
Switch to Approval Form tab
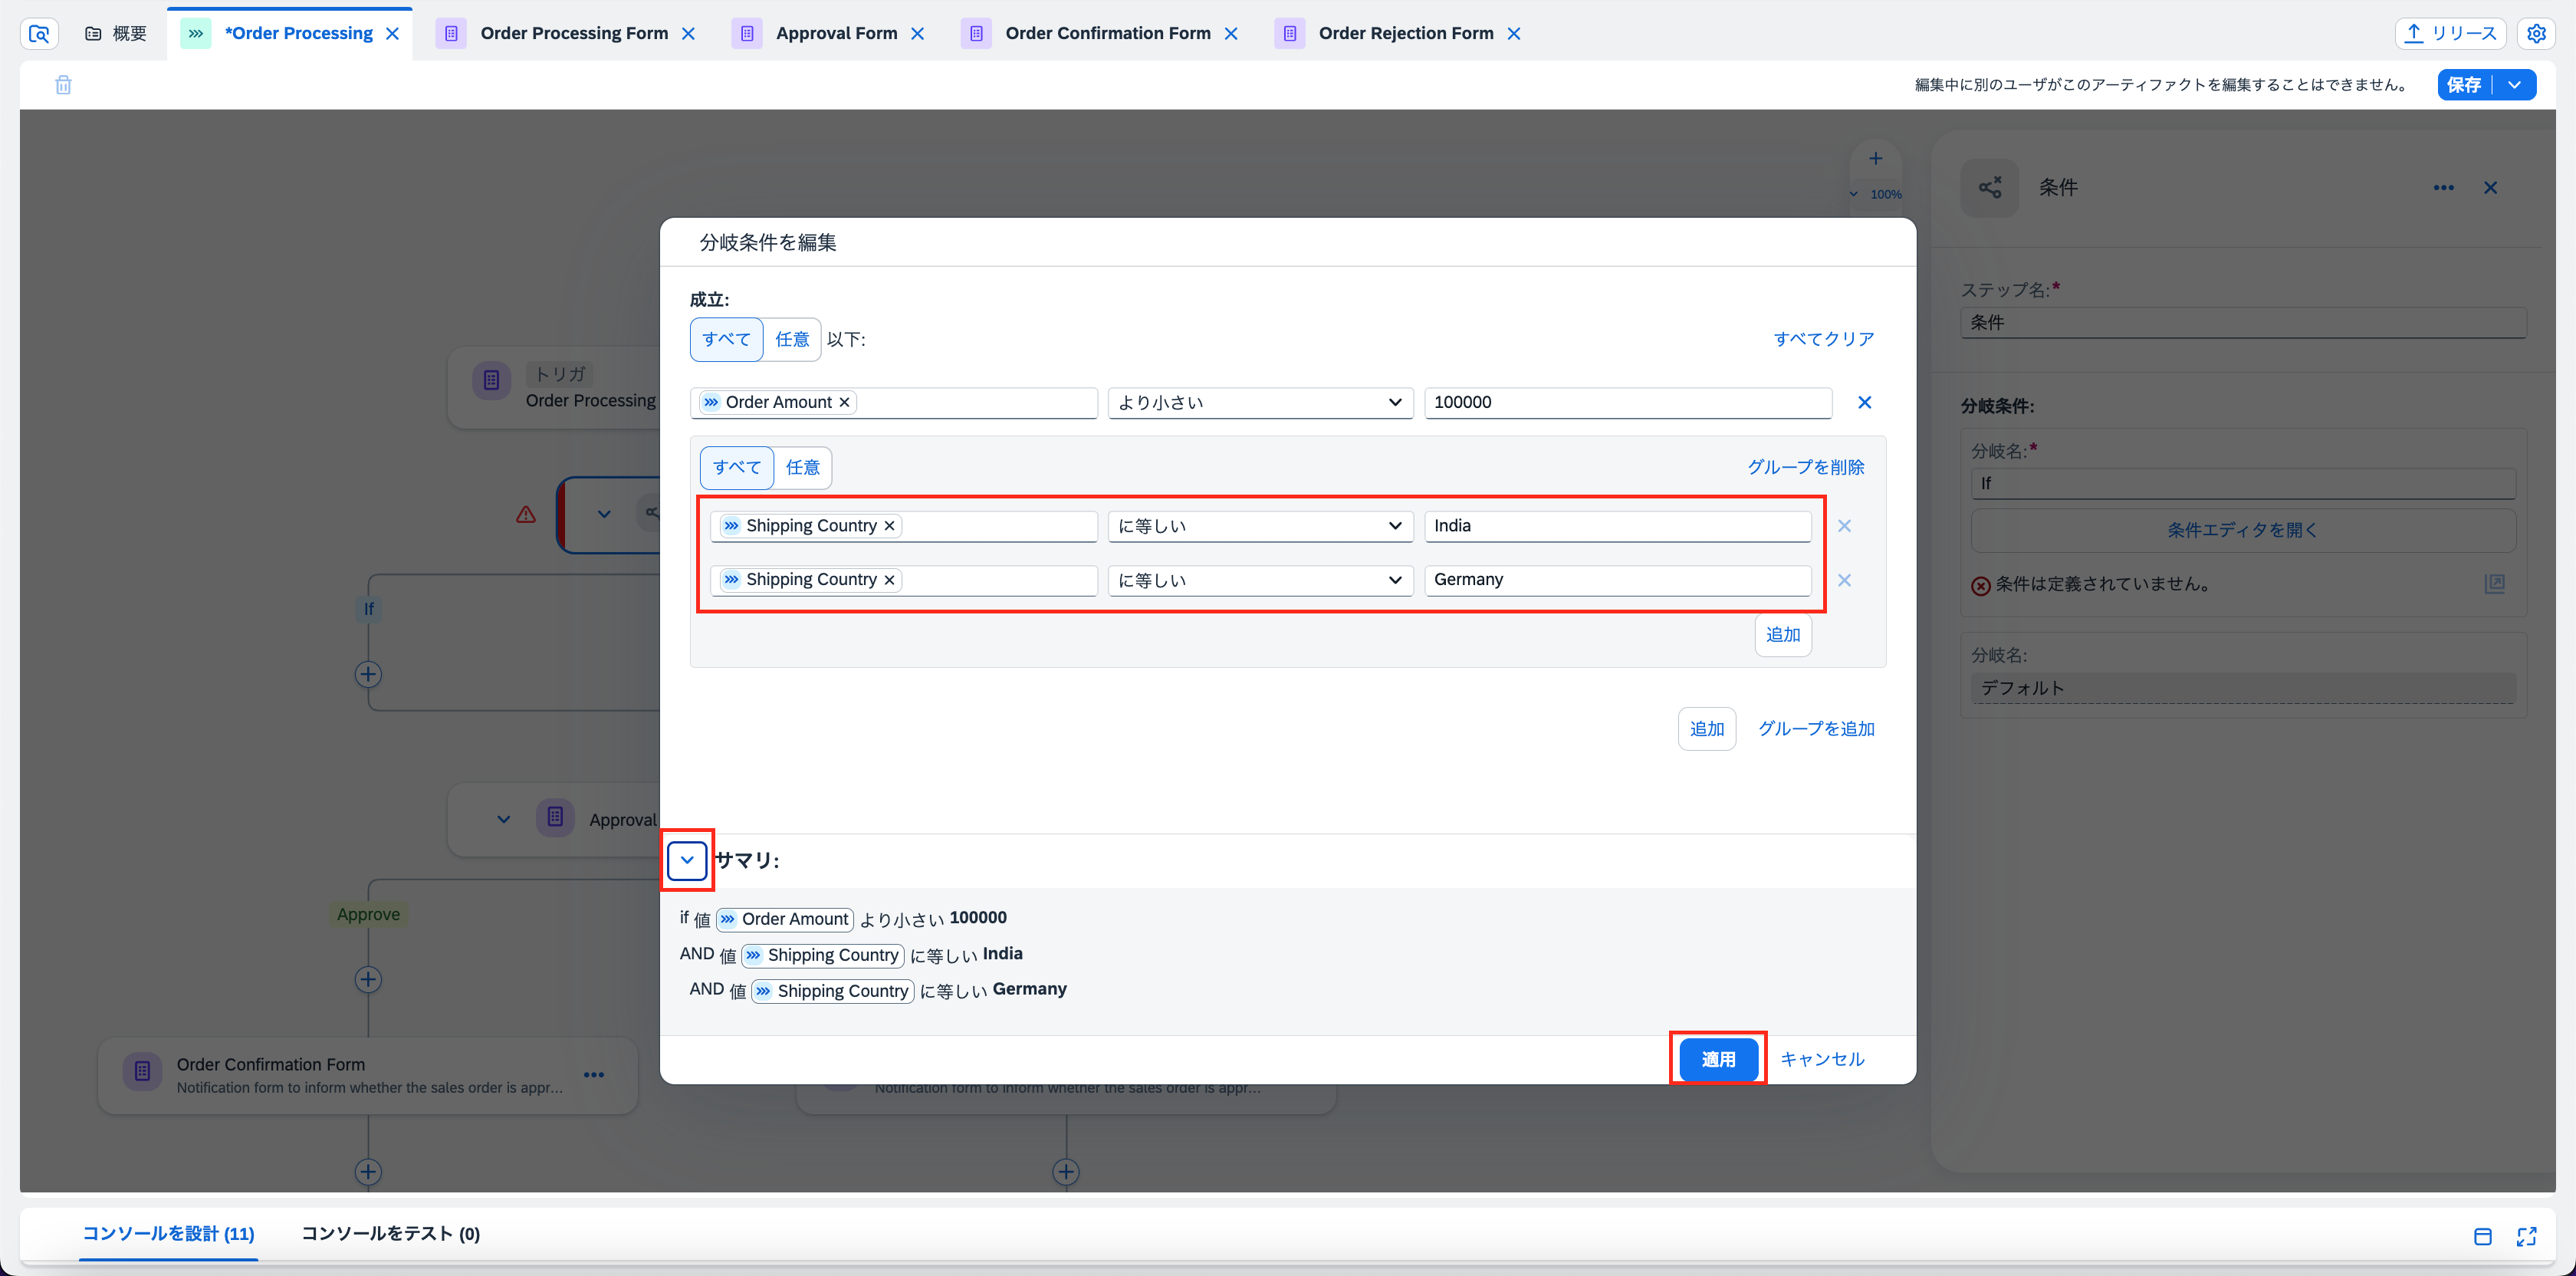pos(835,33)
